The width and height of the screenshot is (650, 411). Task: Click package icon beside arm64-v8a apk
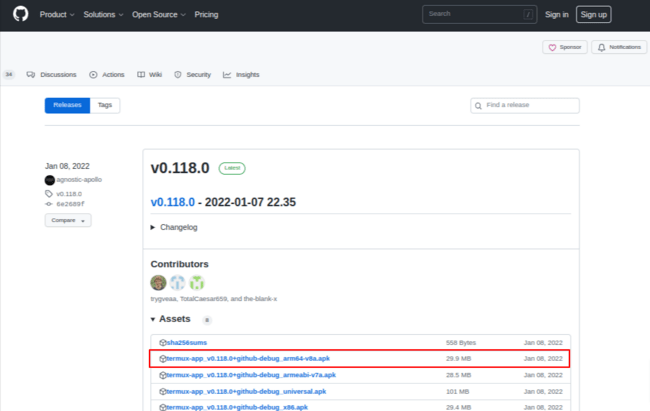tap(163, 359)
